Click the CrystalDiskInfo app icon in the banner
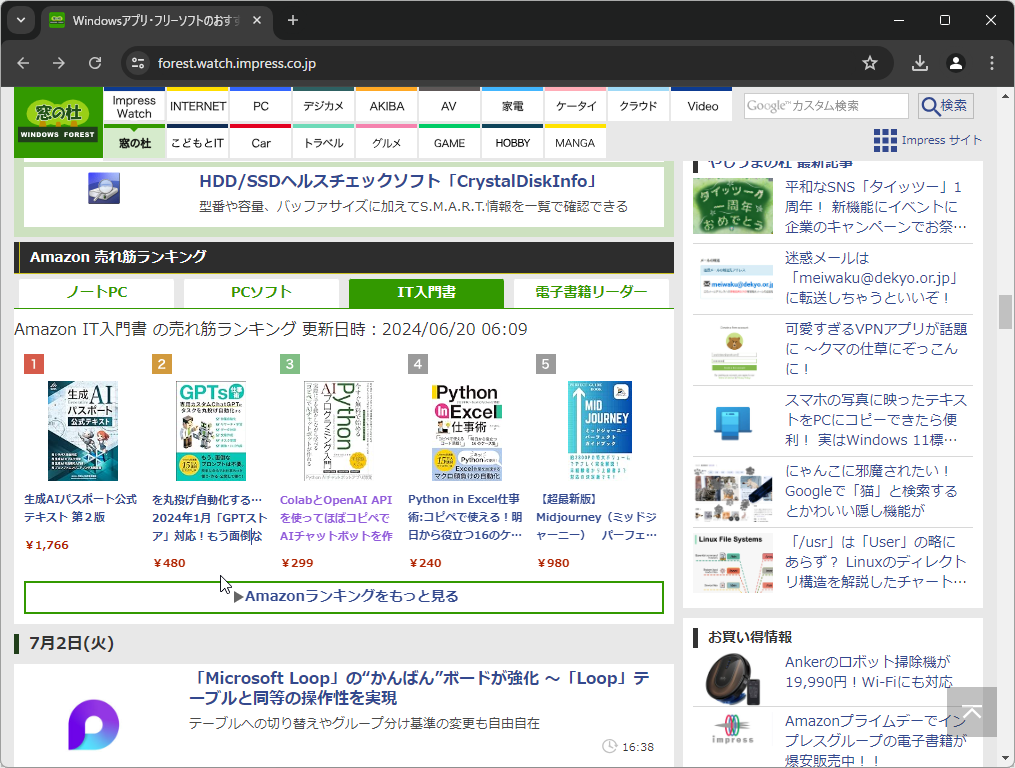The height and width of the screenshot is (768, 1015). click(104, 188)
